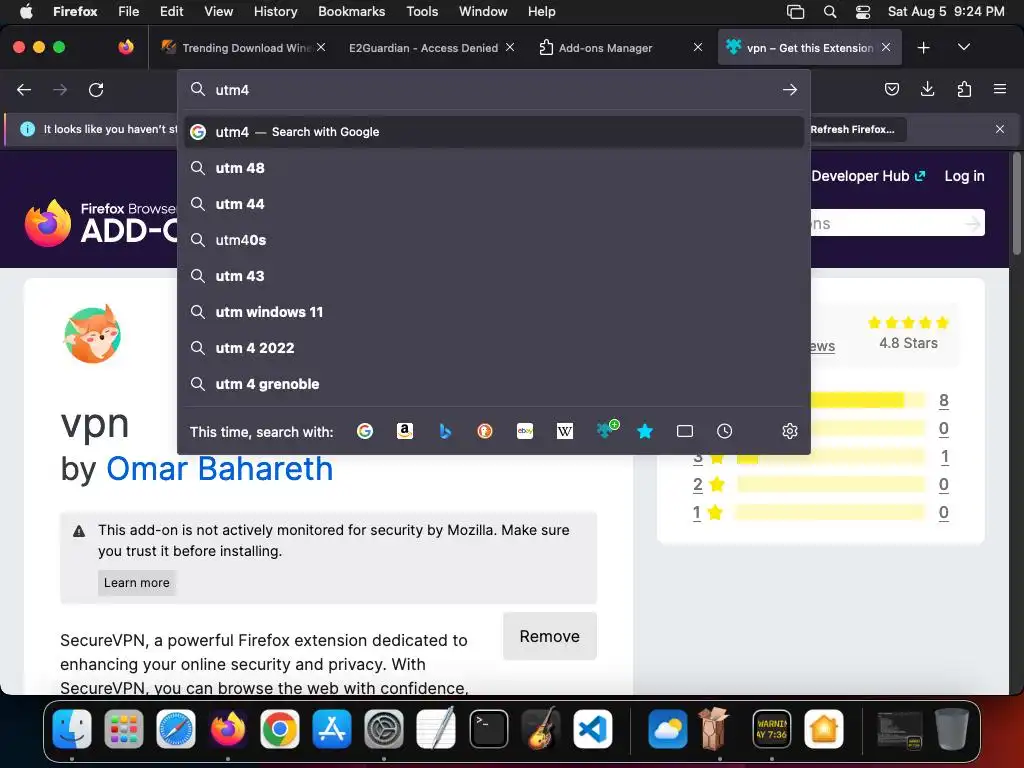The height and width of the screenshot is (768, 1024).
Task: Choose the 'utm 48' suggestion
Action: [494, 168]
